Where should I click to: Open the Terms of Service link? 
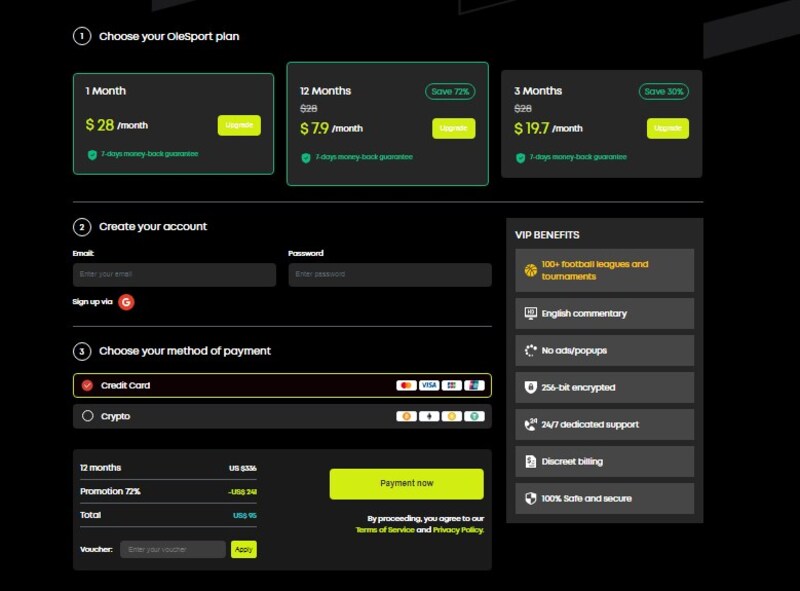coord(384,530)
